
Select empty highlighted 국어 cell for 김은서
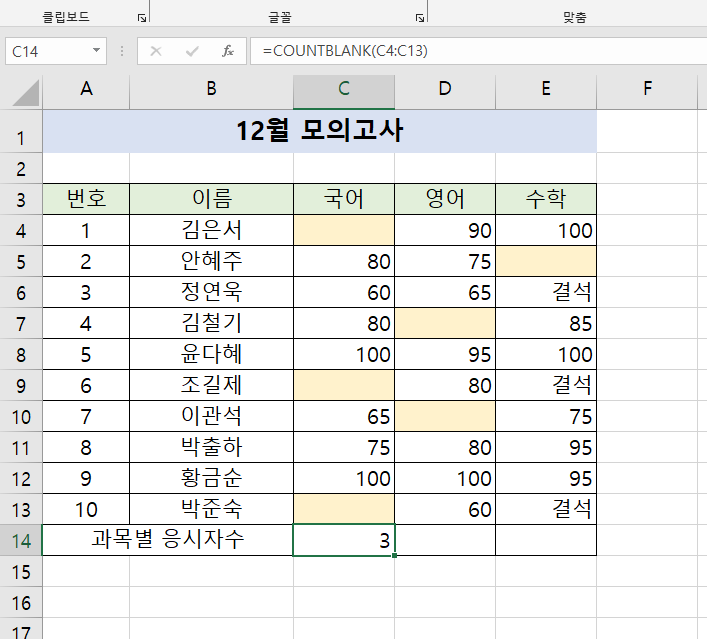coord(344,230)
